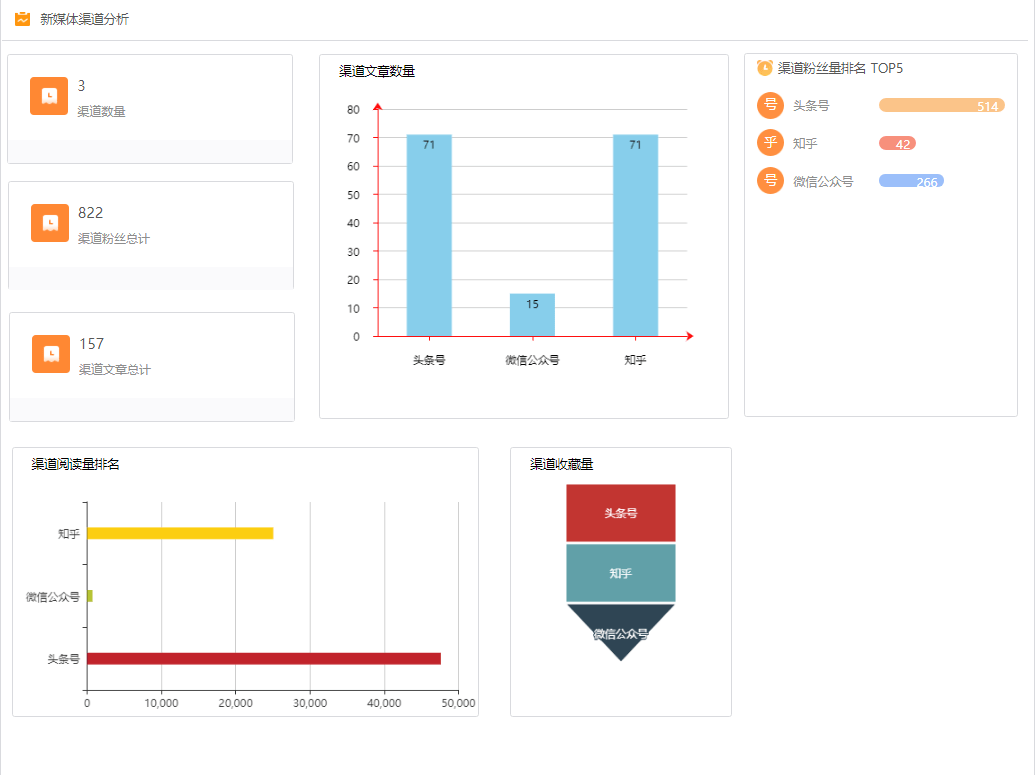Click the round 知乎 avatar in ranking list
Image resolution: width=1035 pixels, height=775 pixels.
(770, 143)
